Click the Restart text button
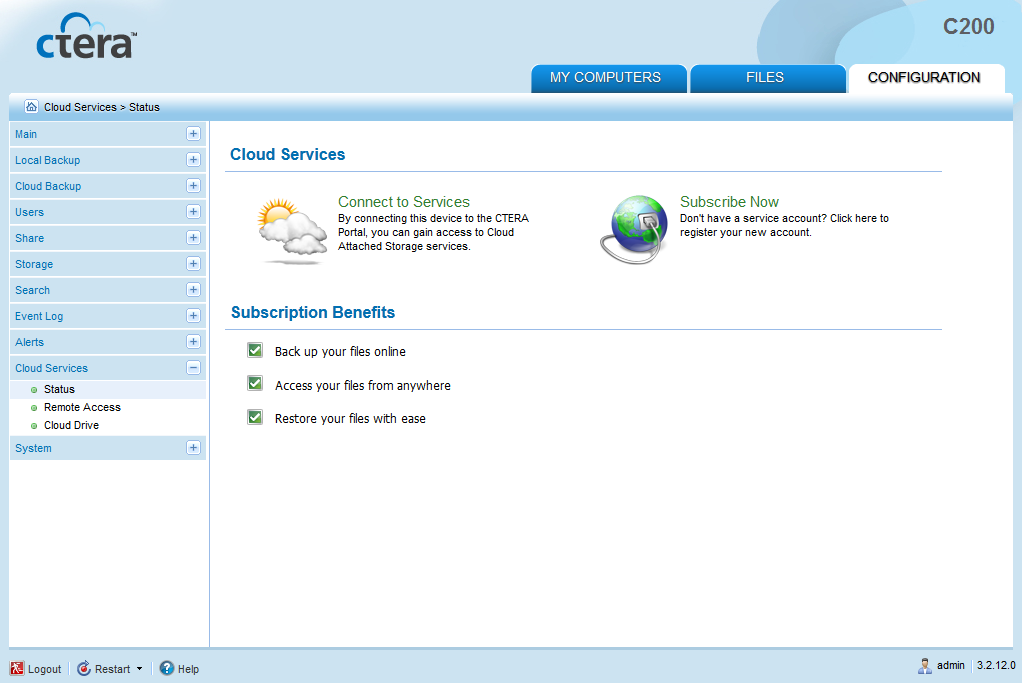 pyautogui.click(x=112, y=669)
